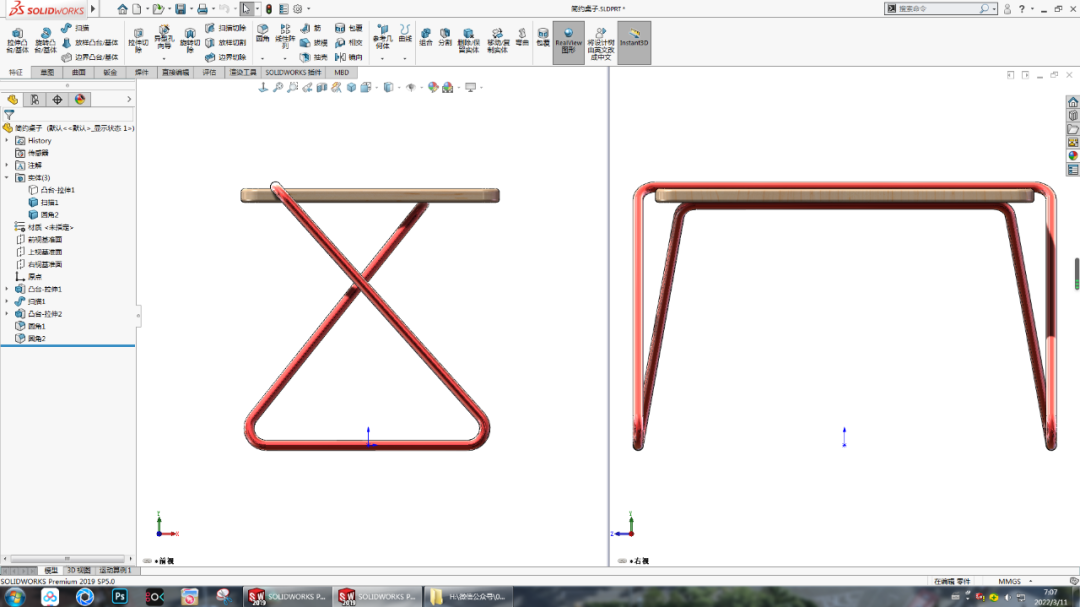Click the Edit Appearance color ball icon

[433, 88]
